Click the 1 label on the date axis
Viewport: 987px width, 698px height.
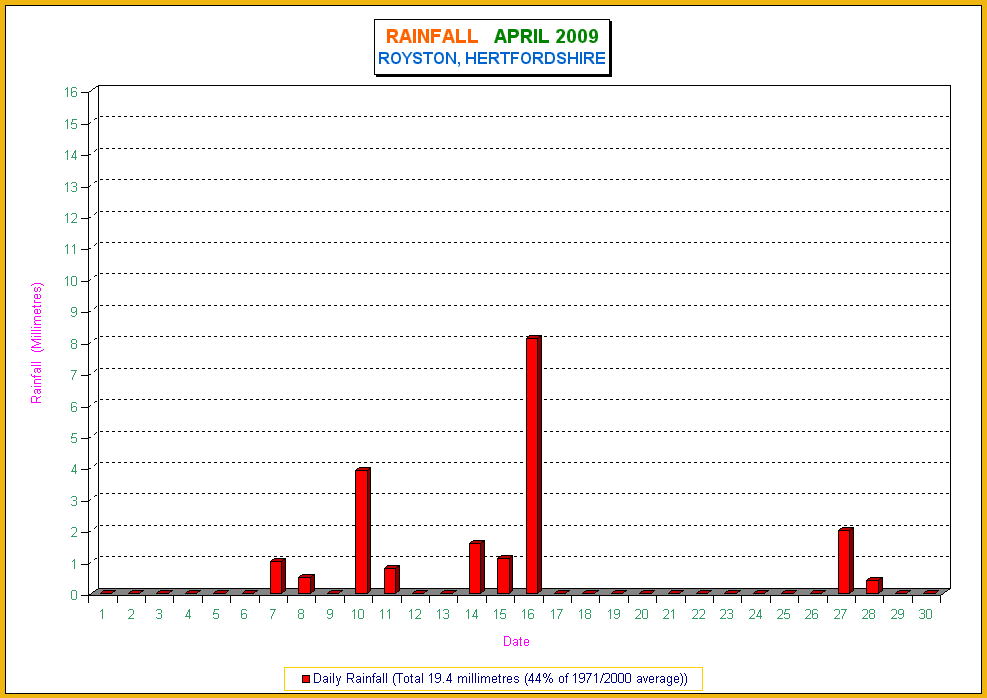102,614
